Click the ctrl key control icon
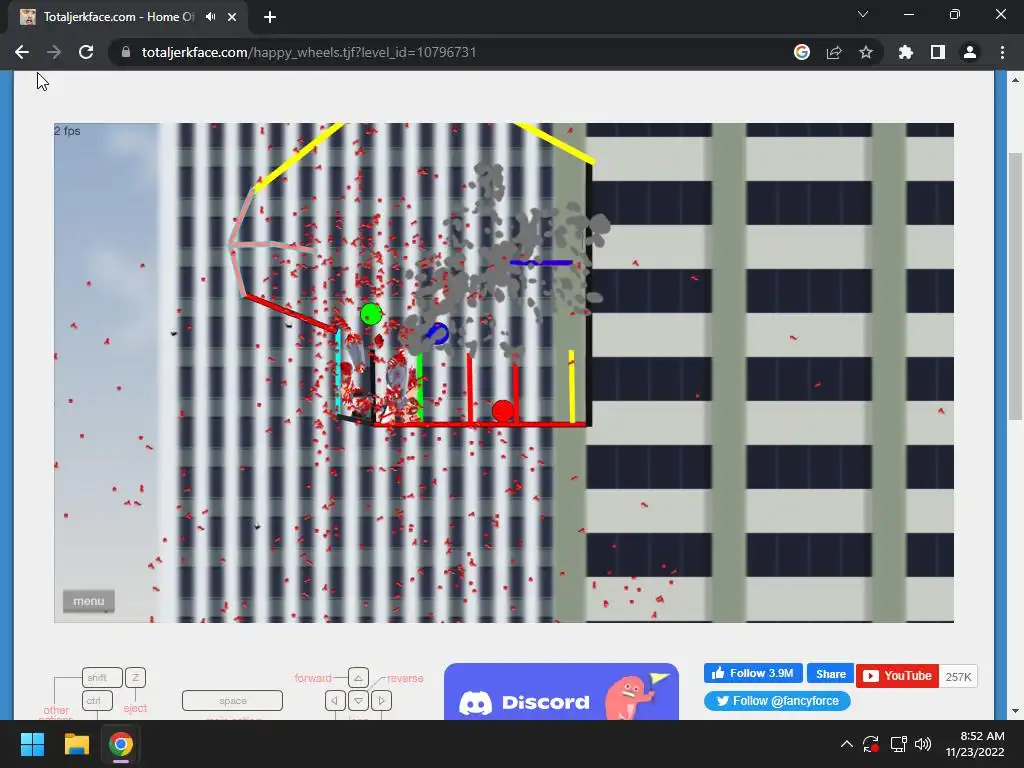Image resolution: width=1024 pixels, height=768 pixels. tap(97, 701)
